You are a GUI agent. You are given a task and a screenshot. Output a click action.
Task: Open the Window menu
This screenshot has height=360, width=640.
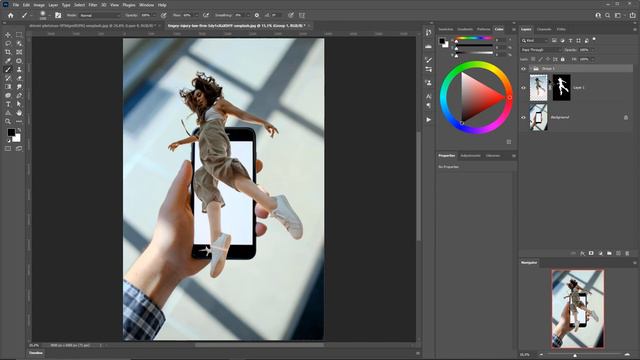pos(147,5)
